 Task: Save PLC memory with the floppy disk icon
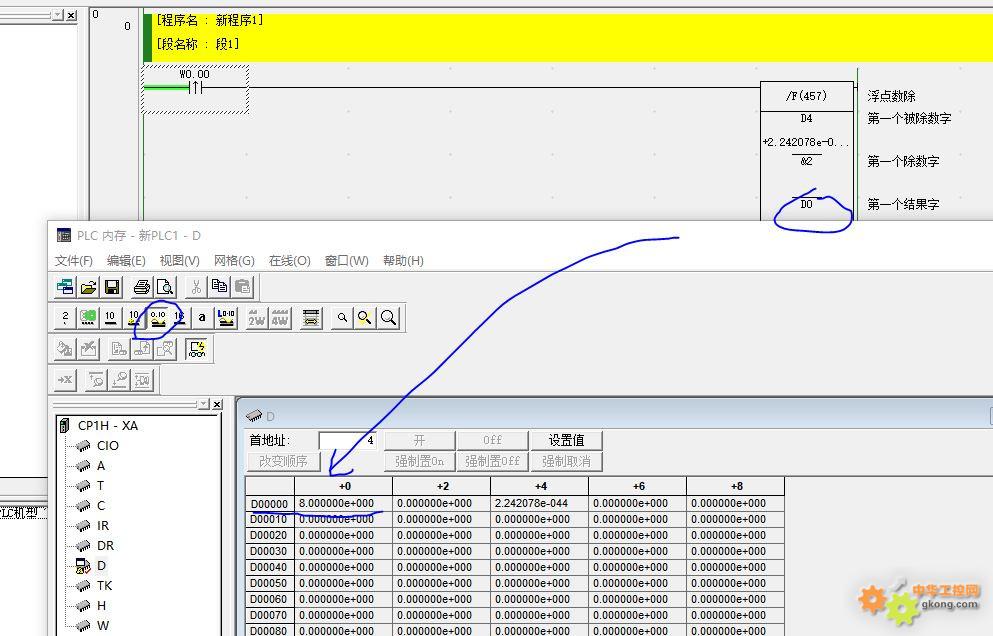[x=112, y=288]
